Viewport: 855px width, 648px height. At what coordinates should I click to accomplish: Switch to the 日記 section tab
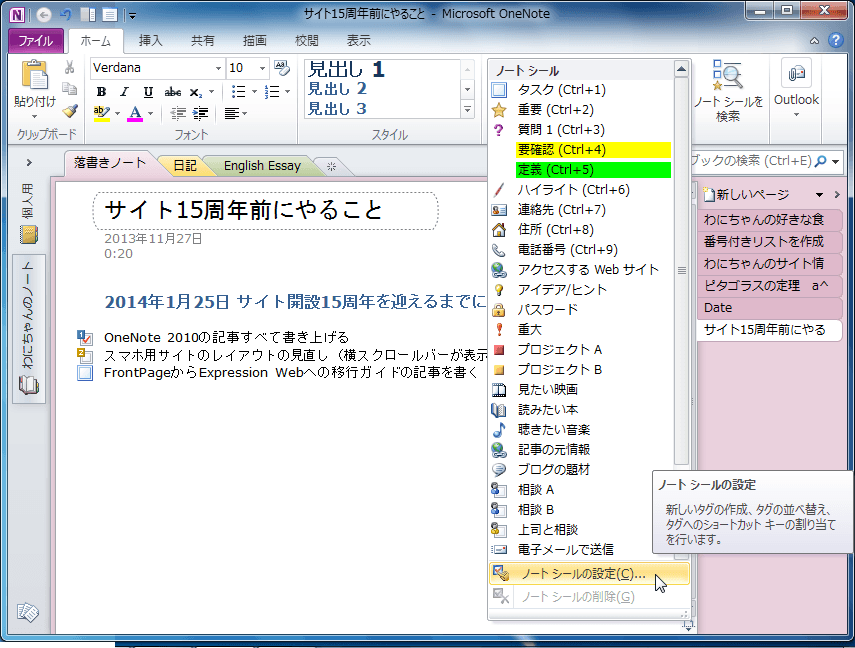tap(185, 166)
